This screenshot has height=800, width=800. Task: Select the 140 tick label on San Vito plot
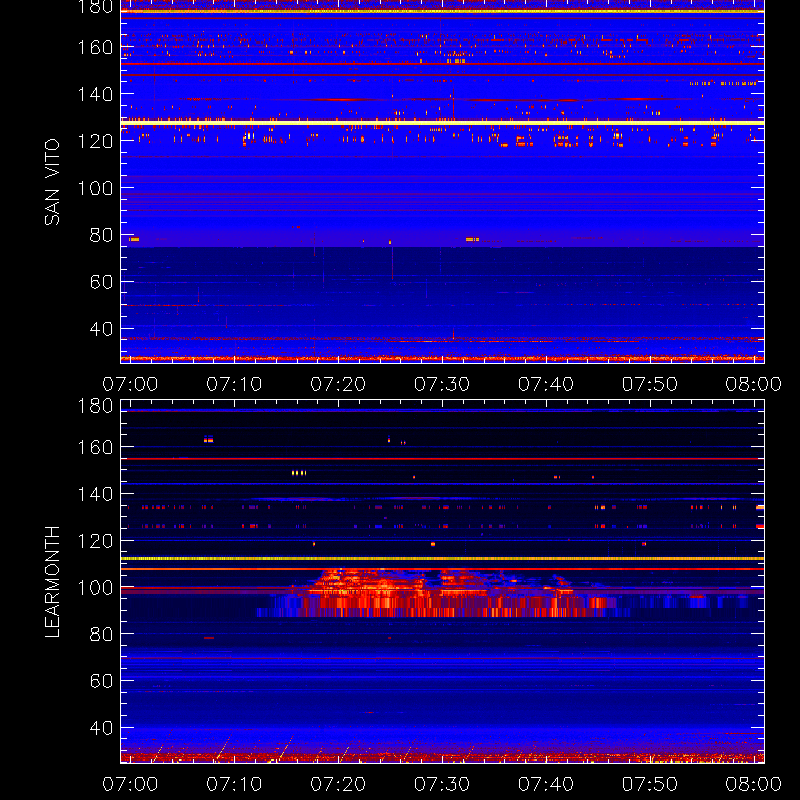(95, 94)
